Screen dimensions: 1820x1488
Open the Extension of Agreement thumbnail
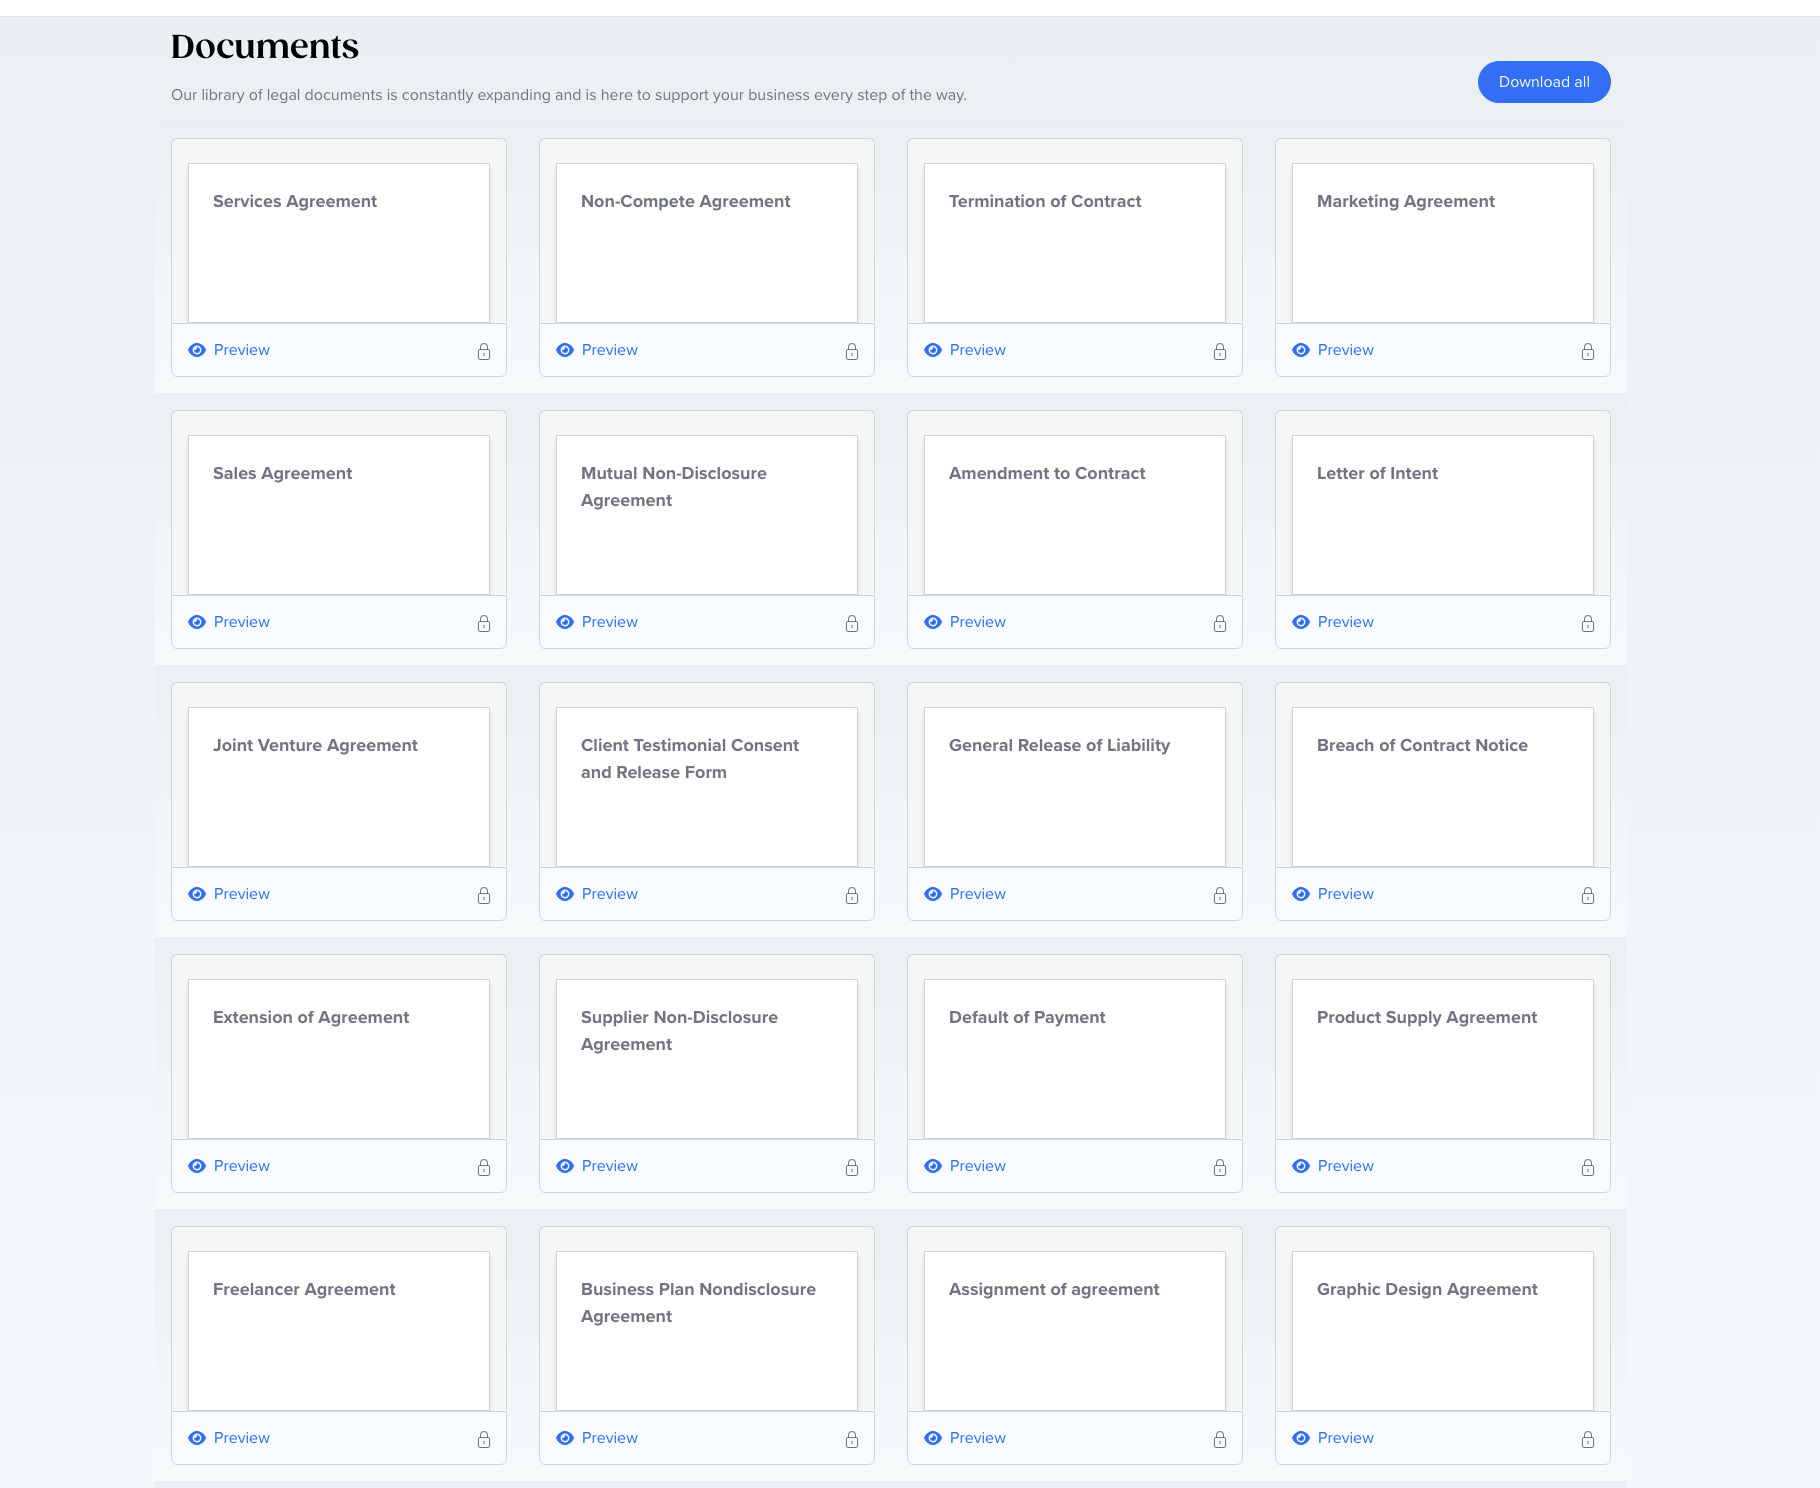click(x=339, y=1059)
